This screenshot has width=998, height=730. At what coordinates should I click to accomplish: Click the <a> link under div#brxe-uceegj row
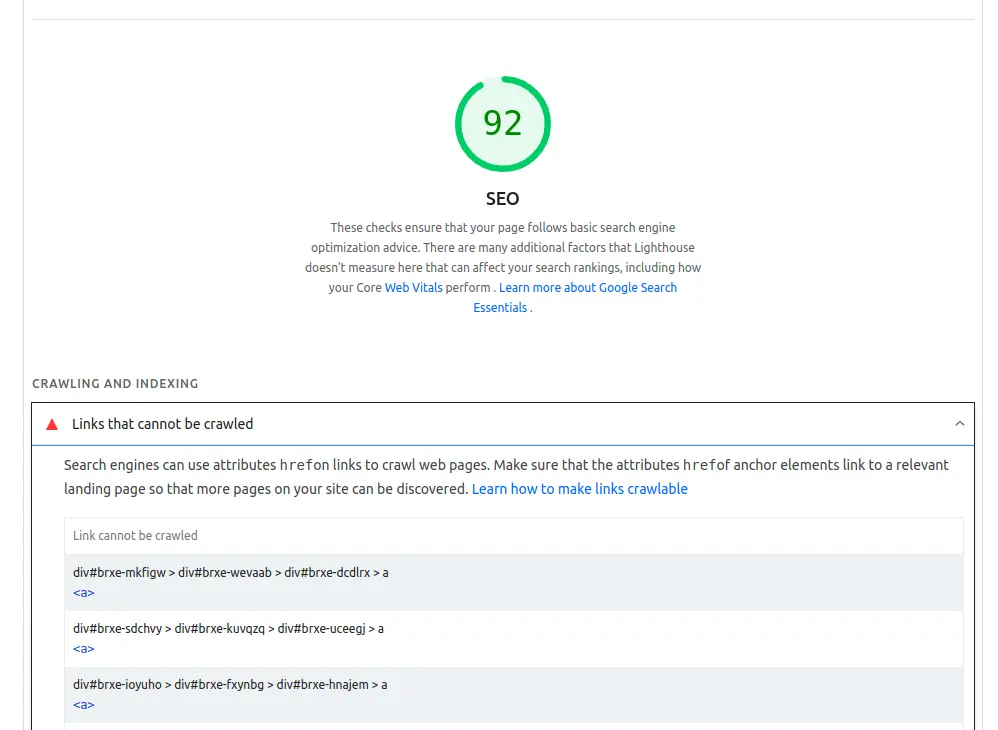tap(83, 648)
